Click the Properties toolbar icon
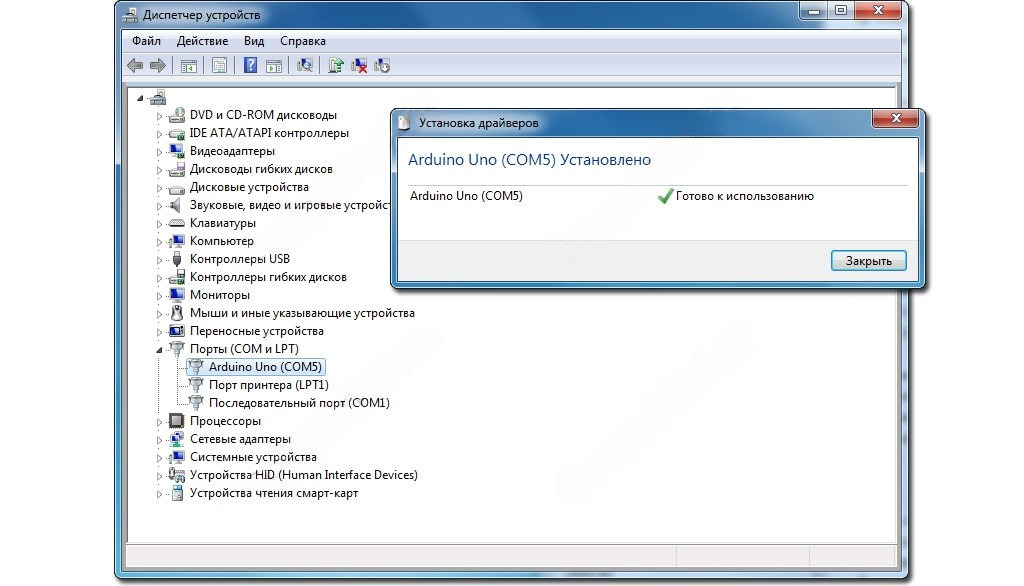This screenshot has height=586, width=1024. (219, 66)
